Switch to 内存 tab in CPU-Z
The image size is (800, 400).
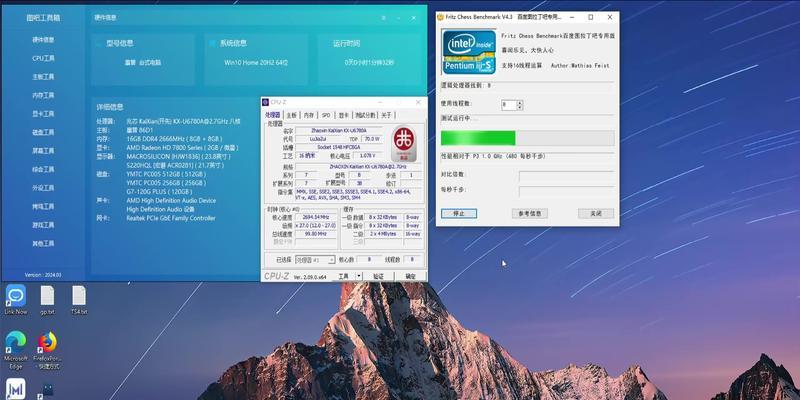pyautogui.click(x=309, y=115)
